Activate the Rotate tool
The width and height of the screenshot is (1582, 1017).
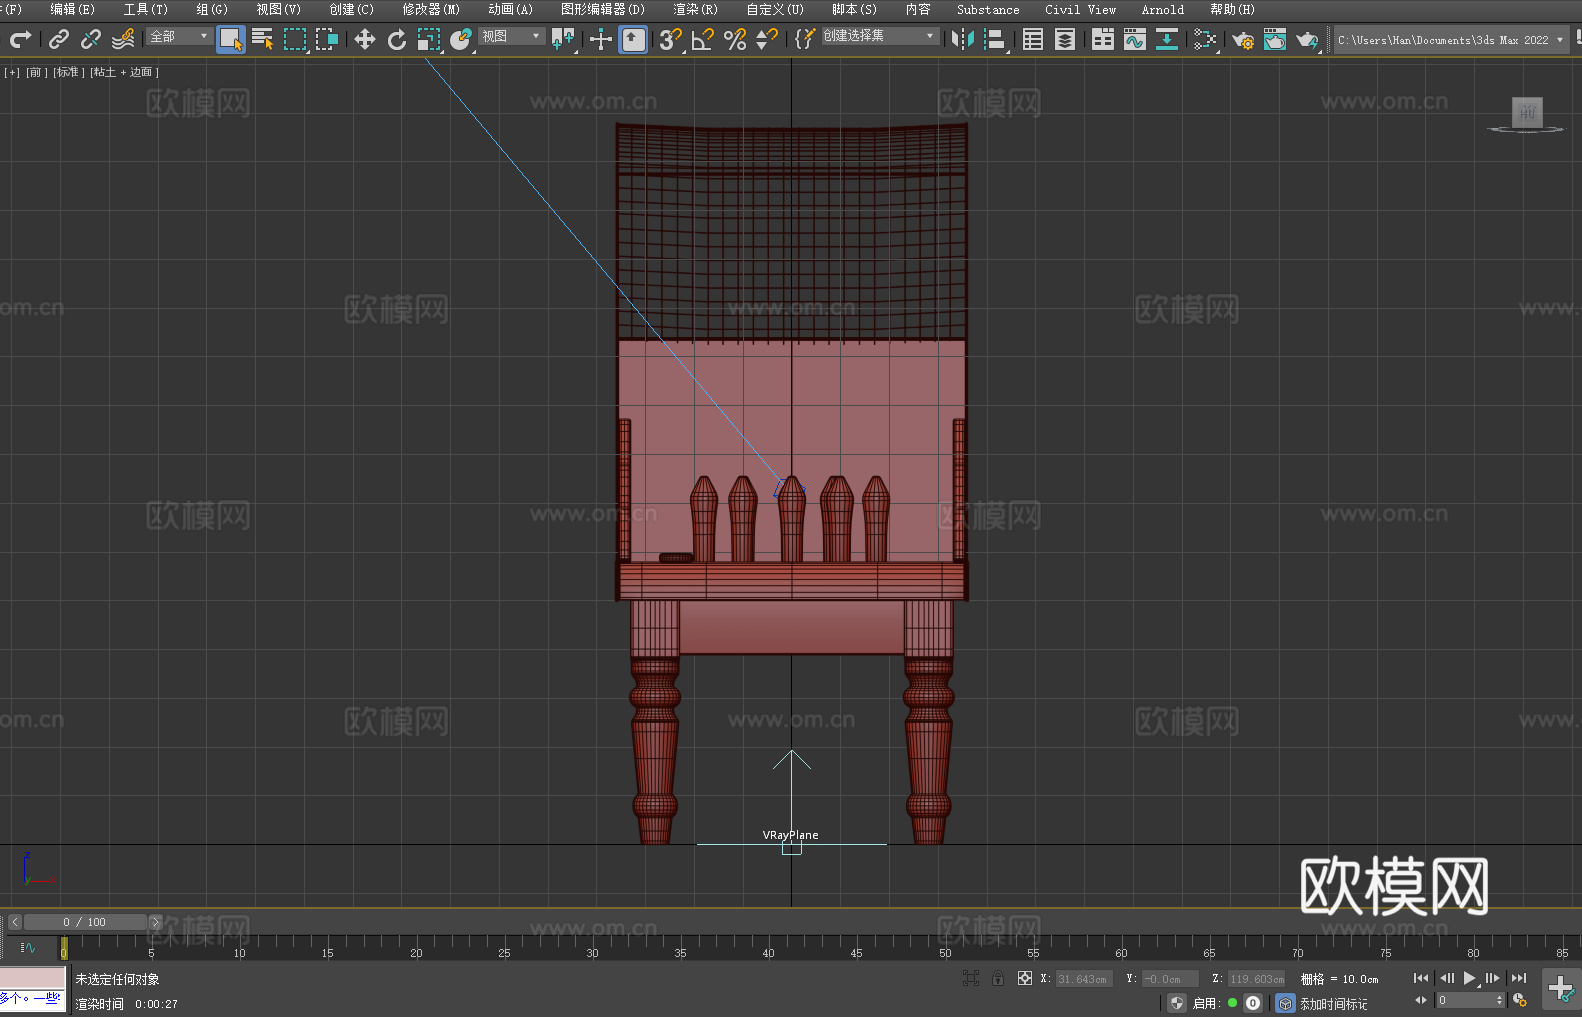point(397,39)
